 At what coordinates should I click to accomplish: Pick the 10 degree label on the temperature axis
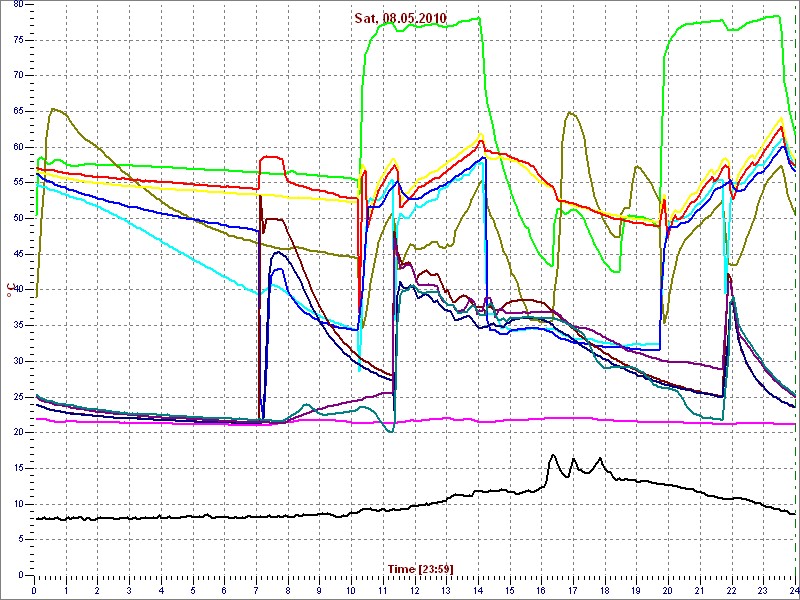click(17, 504)
